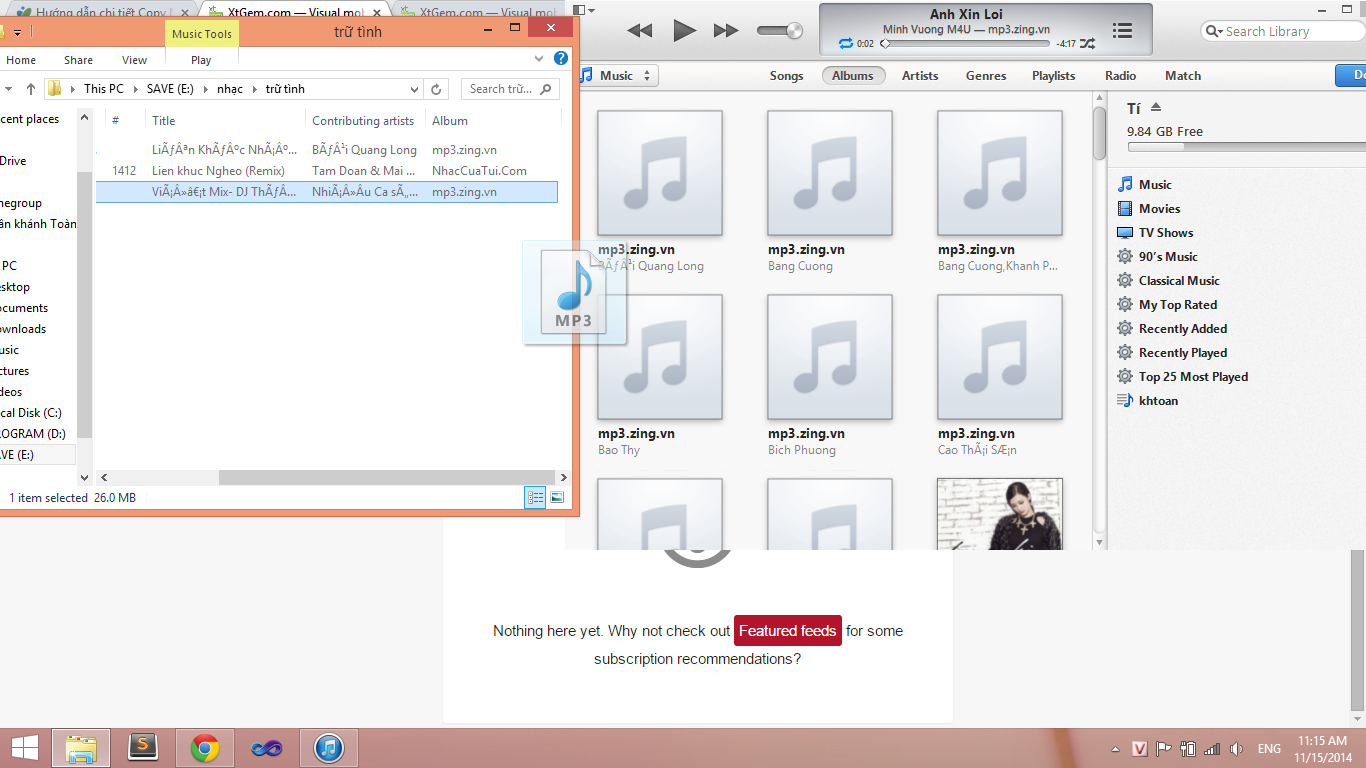Switch to the Radio tab
Screen dimensions: 1366x768
pos(1120,76)
